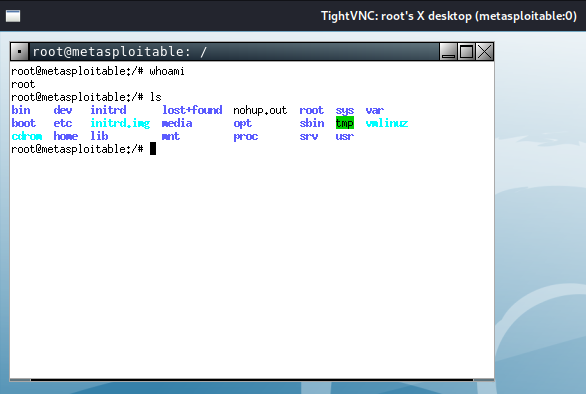
Task: Close the root@metasploitable terminal window
Action: (484, 52)
